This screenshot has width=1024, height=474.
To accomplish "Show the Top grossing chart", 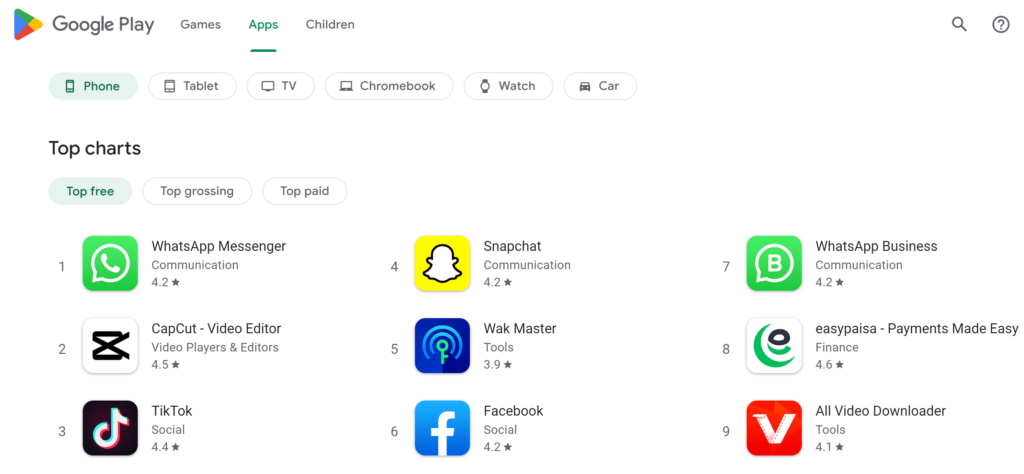I will [x=197, y=191].
